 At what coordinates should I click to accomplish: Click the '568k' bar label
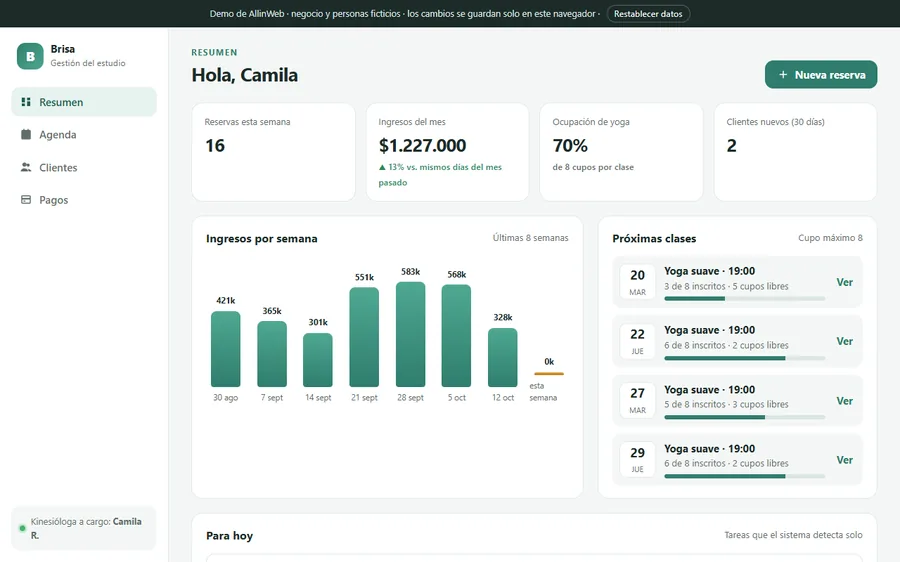click(456, 274)
